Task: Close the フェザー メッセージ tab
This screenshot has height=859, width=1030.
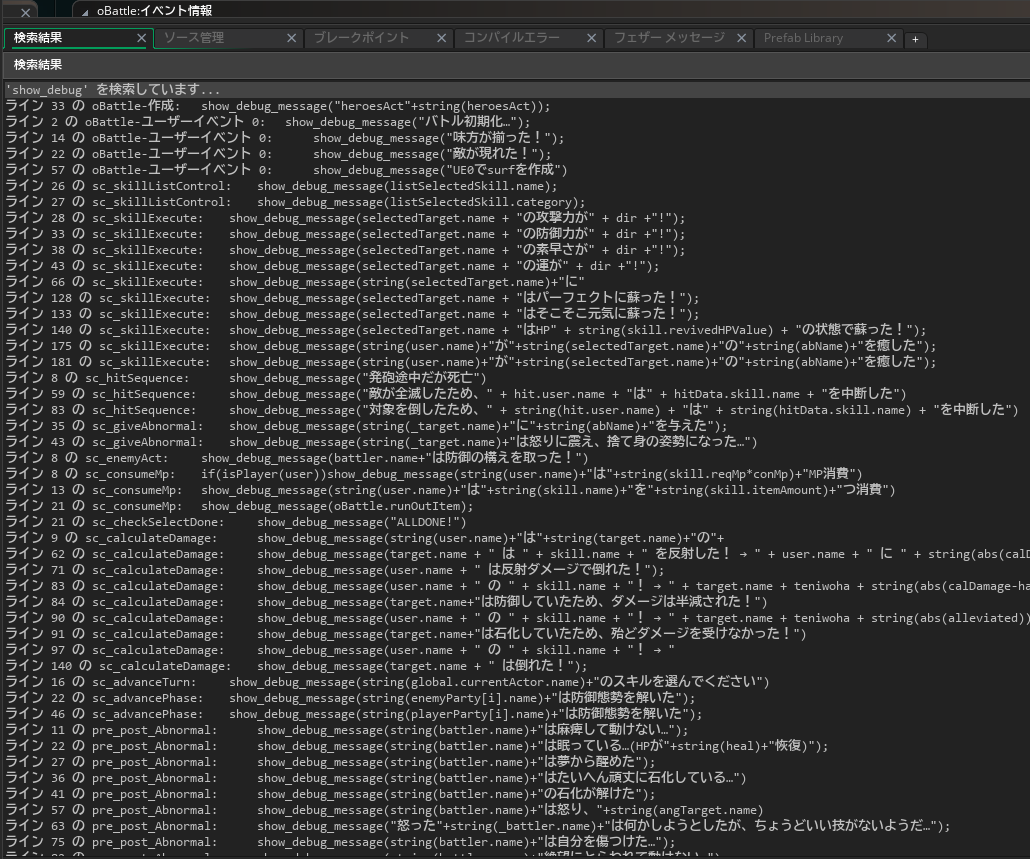Action: click(x=741, y=38)
